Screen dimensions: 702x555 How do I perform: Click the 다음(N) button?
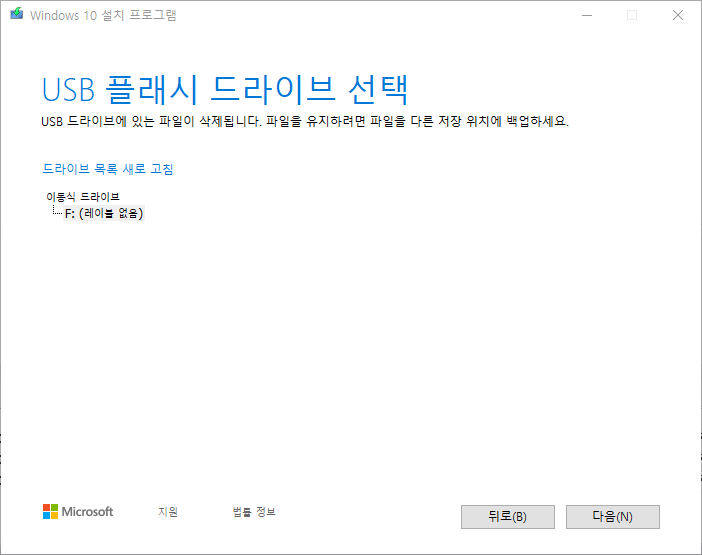point(612,517)
